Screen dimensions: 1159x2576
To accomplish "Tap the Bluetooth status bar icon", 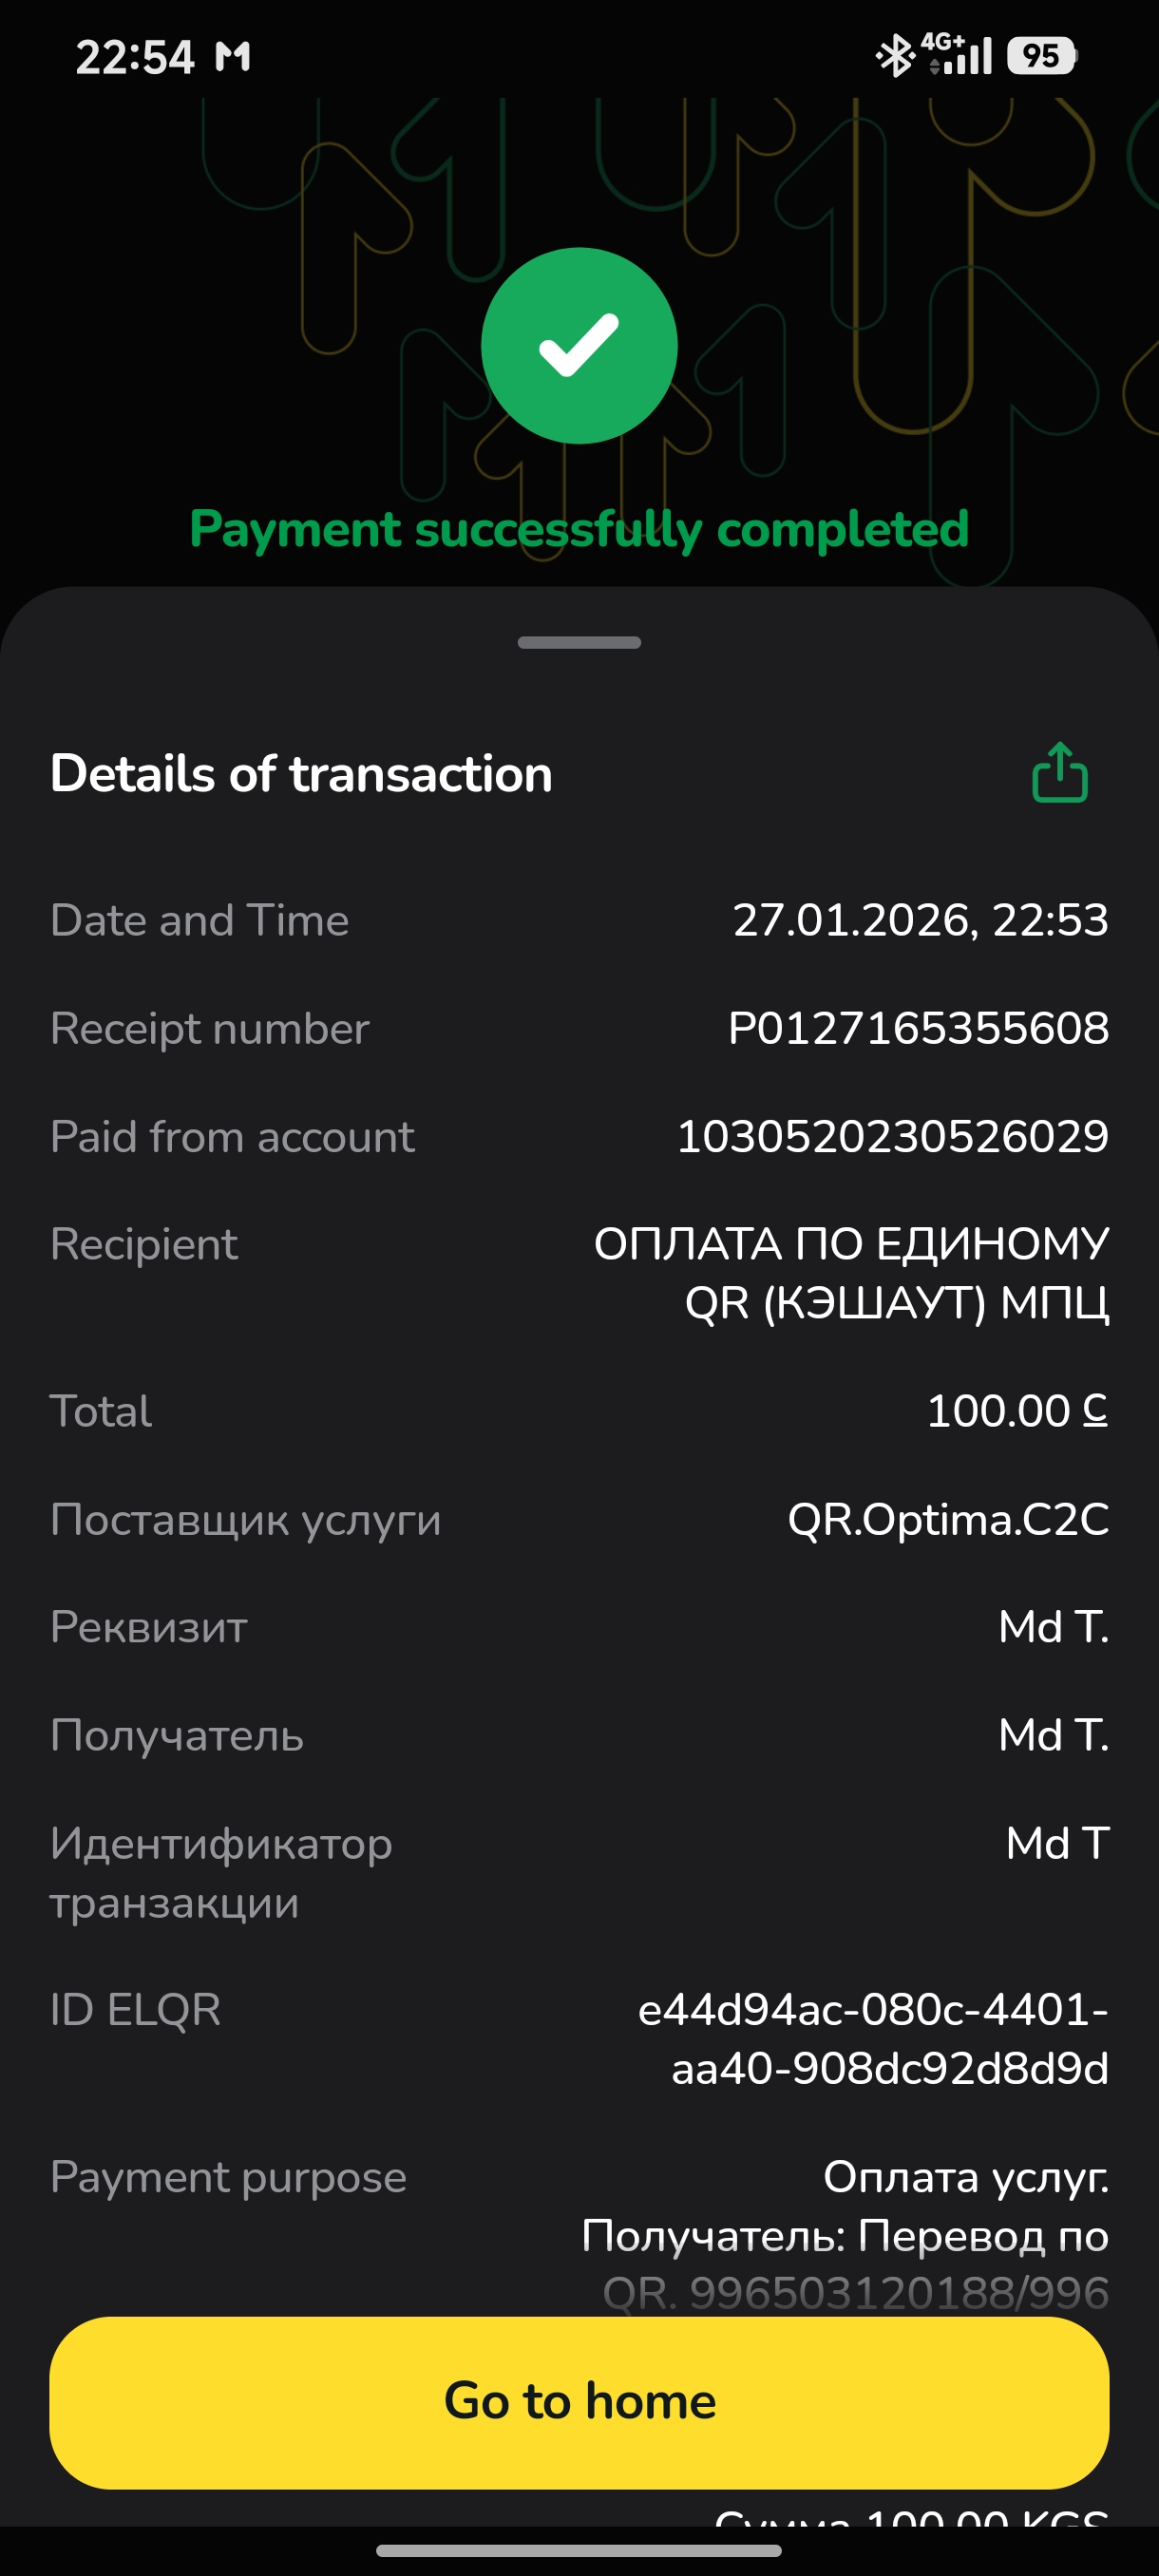I will [x=893, y=55].
